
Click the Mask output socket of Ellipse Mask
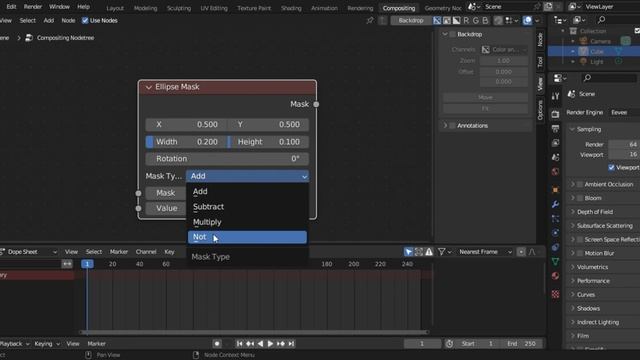click(316, 104)
